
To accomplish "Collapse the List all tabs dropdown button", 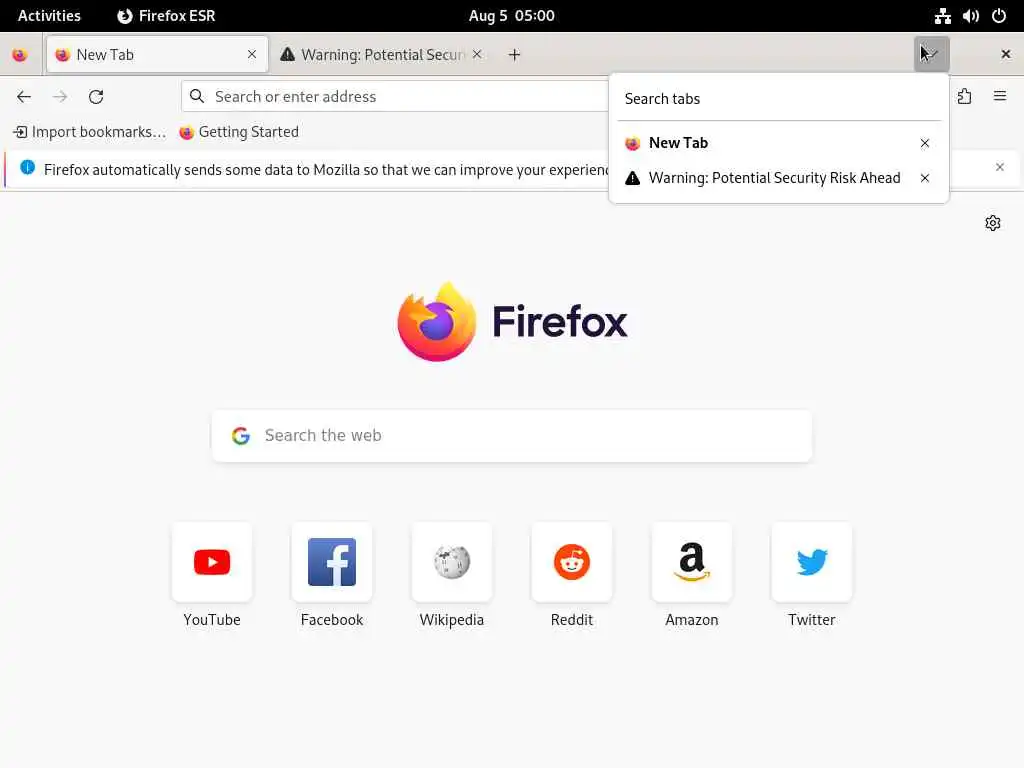I will 931,54.
